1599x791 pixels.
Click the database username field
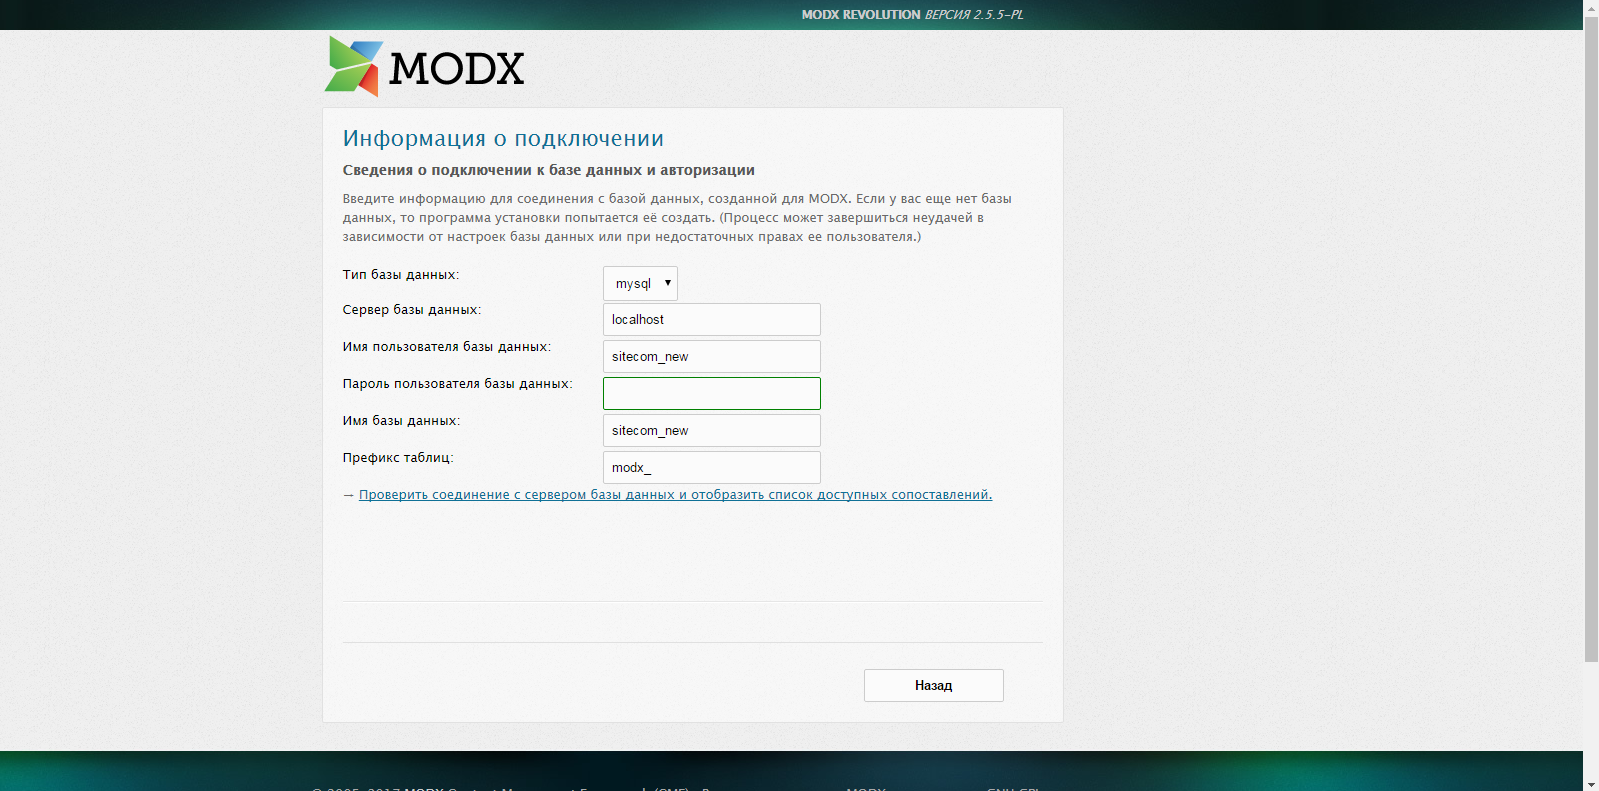pyautogui.click(x=712, y=357)
